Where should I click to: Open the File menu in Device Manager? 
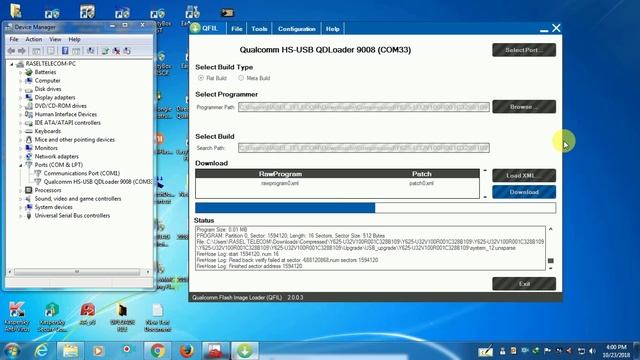click(x=14, y=39)
